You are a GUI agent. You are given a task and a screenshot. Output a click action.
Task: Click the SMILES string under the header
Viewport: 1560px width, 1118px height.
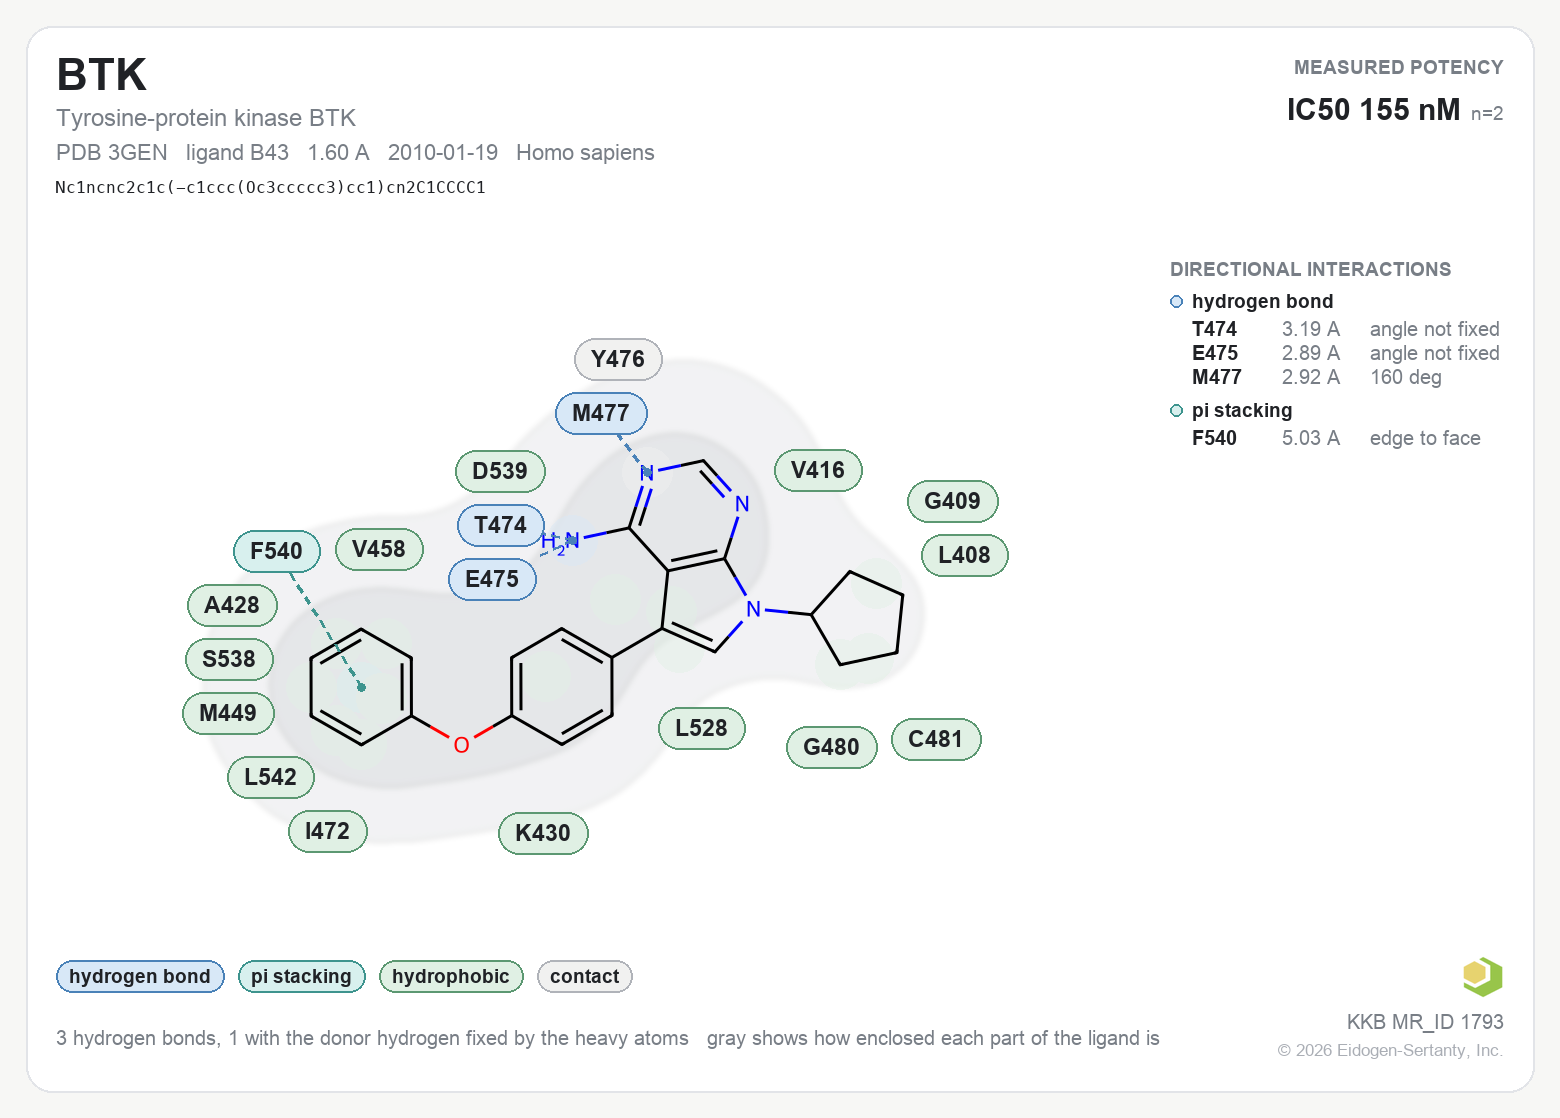(270, 188)
